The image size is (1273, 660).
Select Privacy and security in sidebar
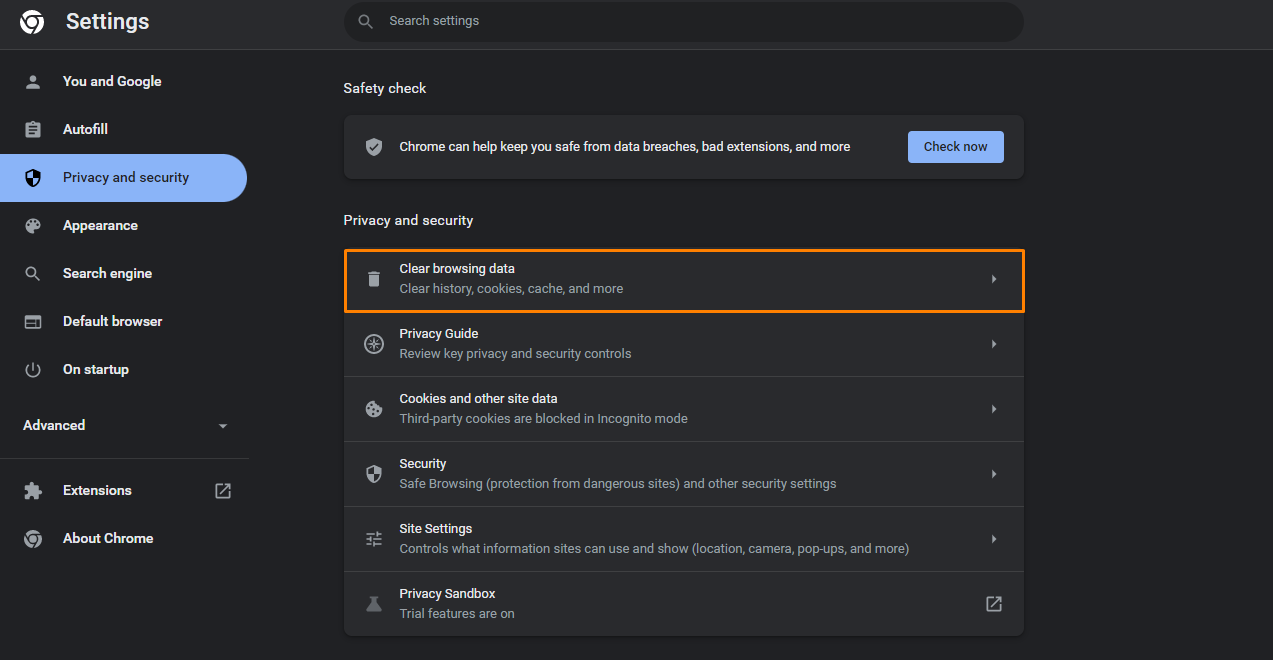[x=123, y=178]
